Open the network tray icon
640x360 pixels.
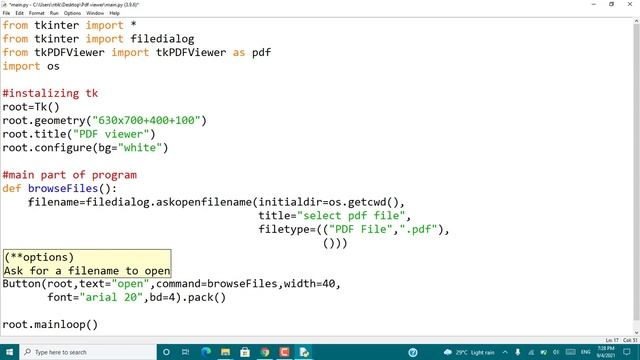(x=531, y=352)
